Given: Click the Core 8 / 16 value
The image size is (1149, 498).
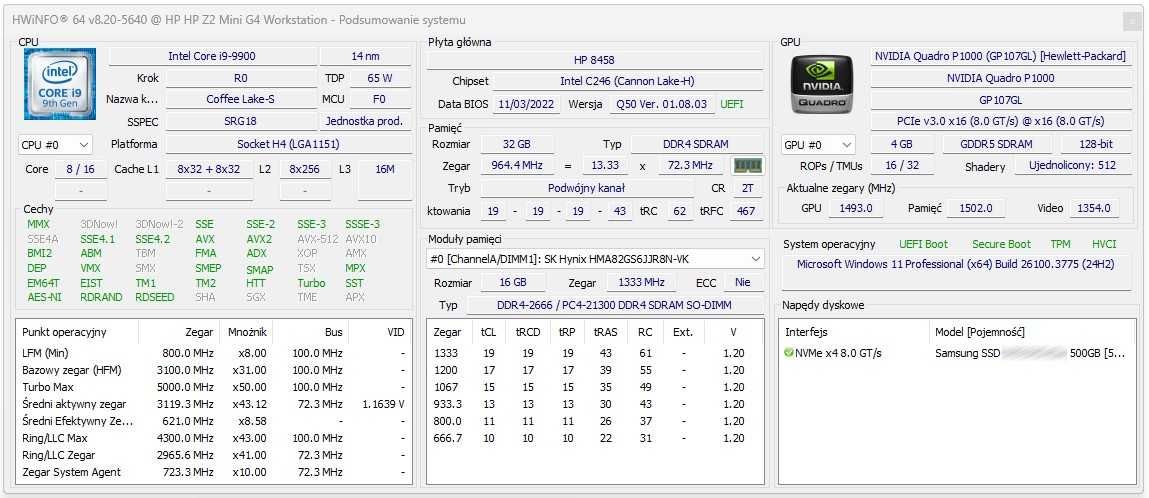Looking at the screenshot, I should coord(80,169).
